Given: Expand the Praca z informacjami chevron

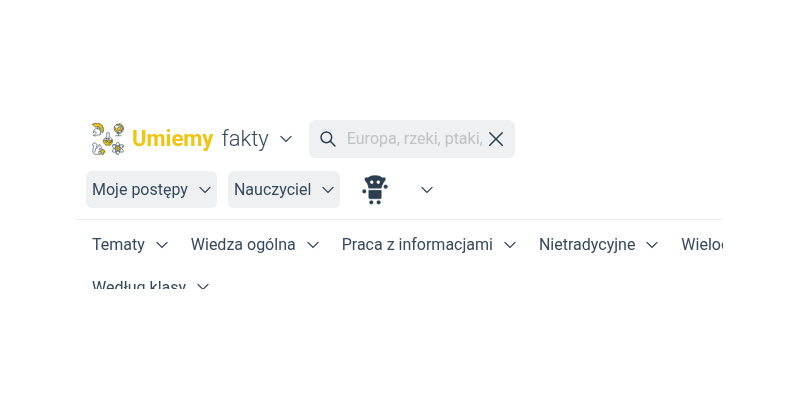Looking at the screenshot, I should tap(510, 245).
